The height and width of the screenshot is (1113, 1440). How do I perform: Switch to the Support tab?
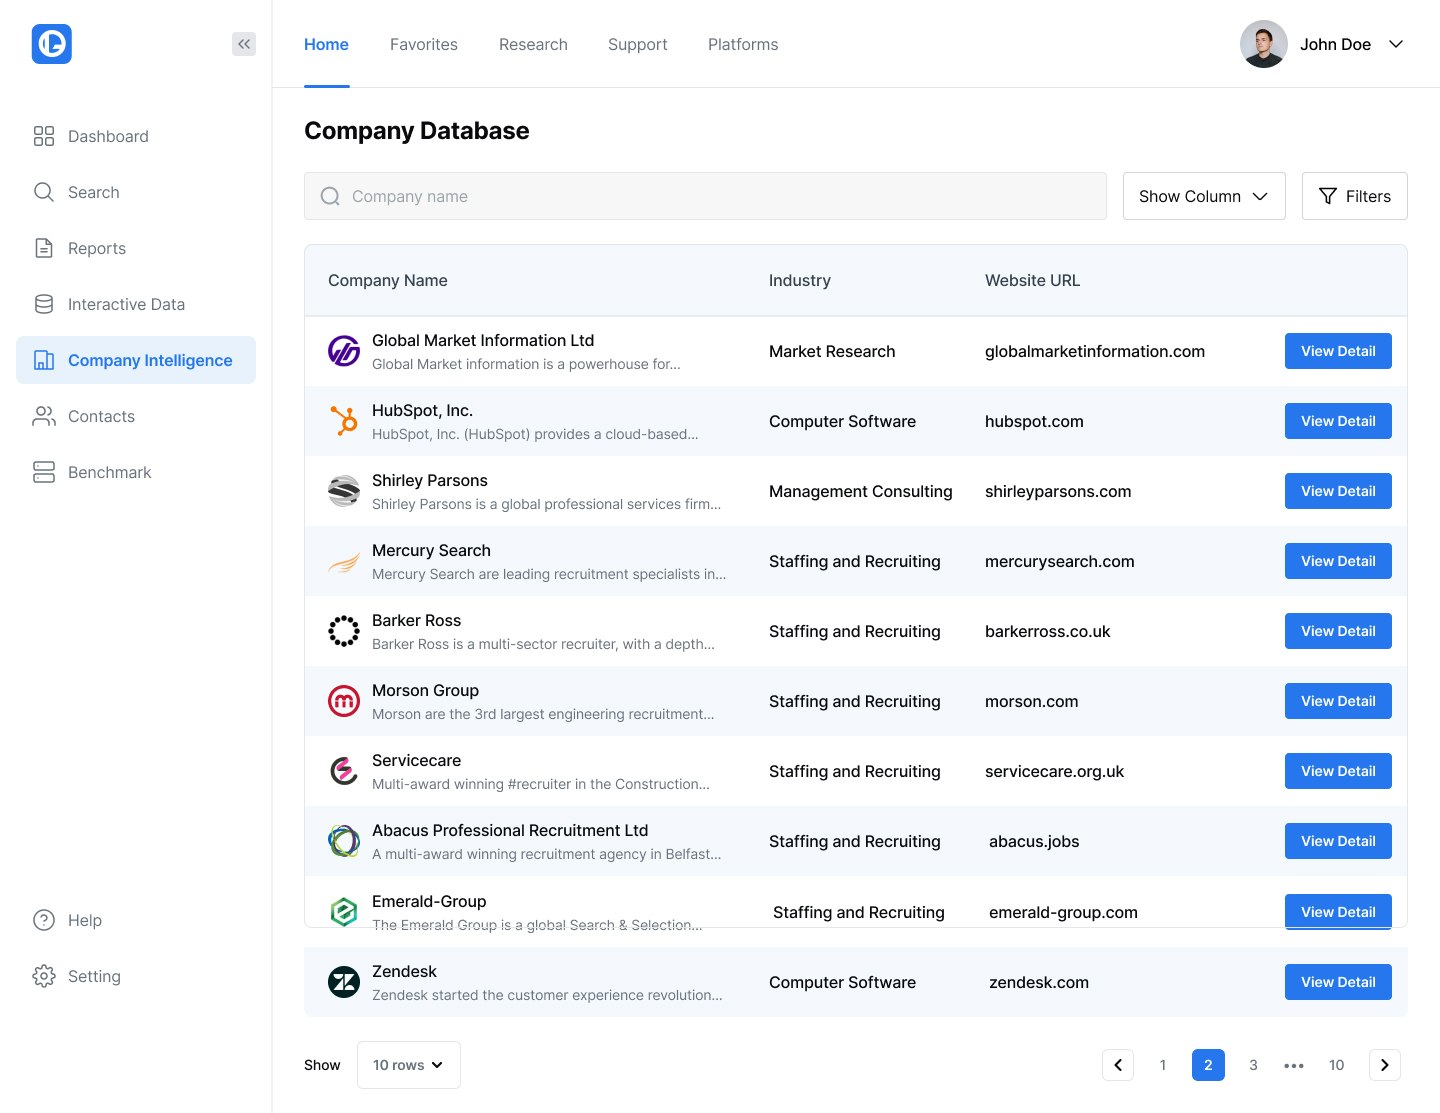click(x=638, y=44)
